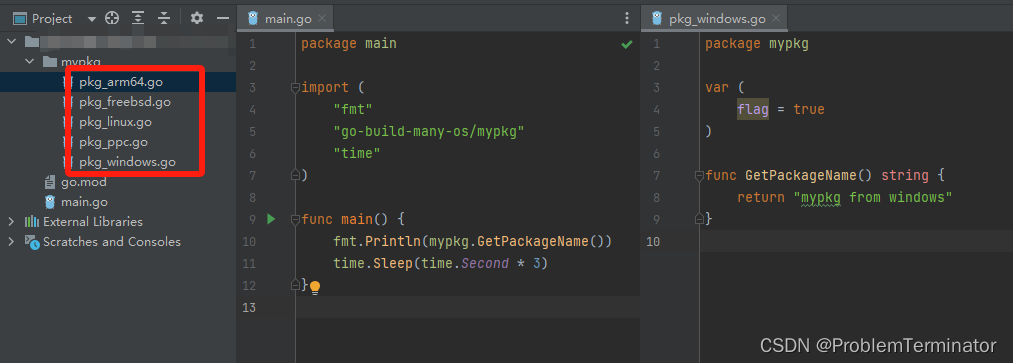Click line number 13 in main.go gutter
Image resolution: width=1013 pixels, height=363 pixels.
[x=249, y=307]
